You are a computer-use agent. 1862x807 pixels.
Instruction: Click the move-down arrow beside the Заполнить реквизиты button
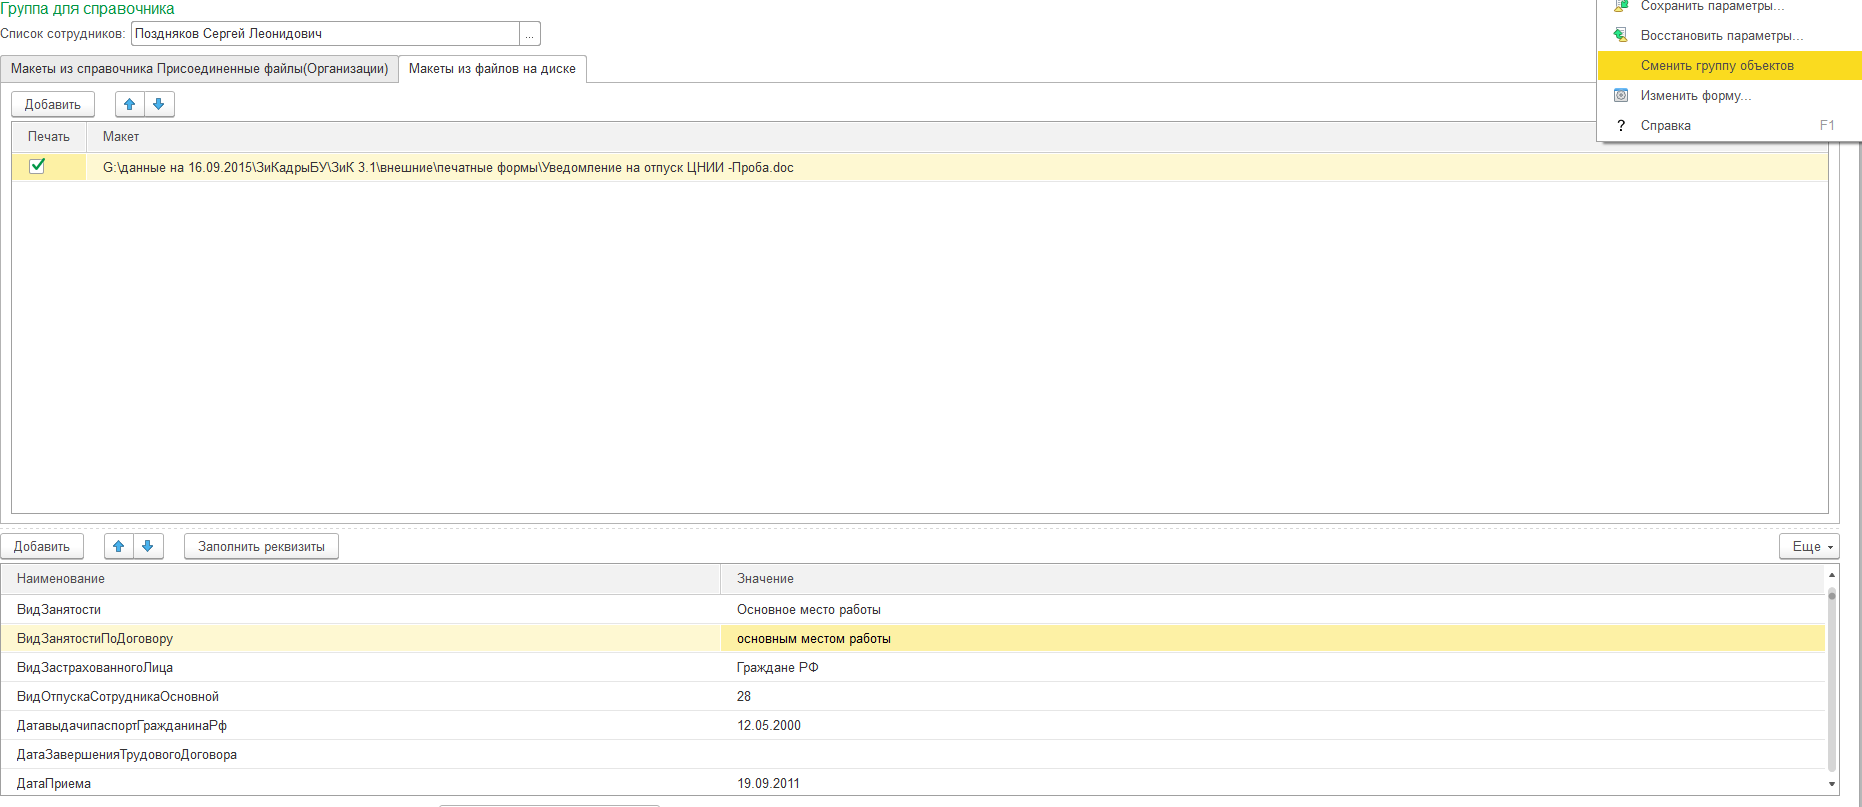click(x=148, y=546)
